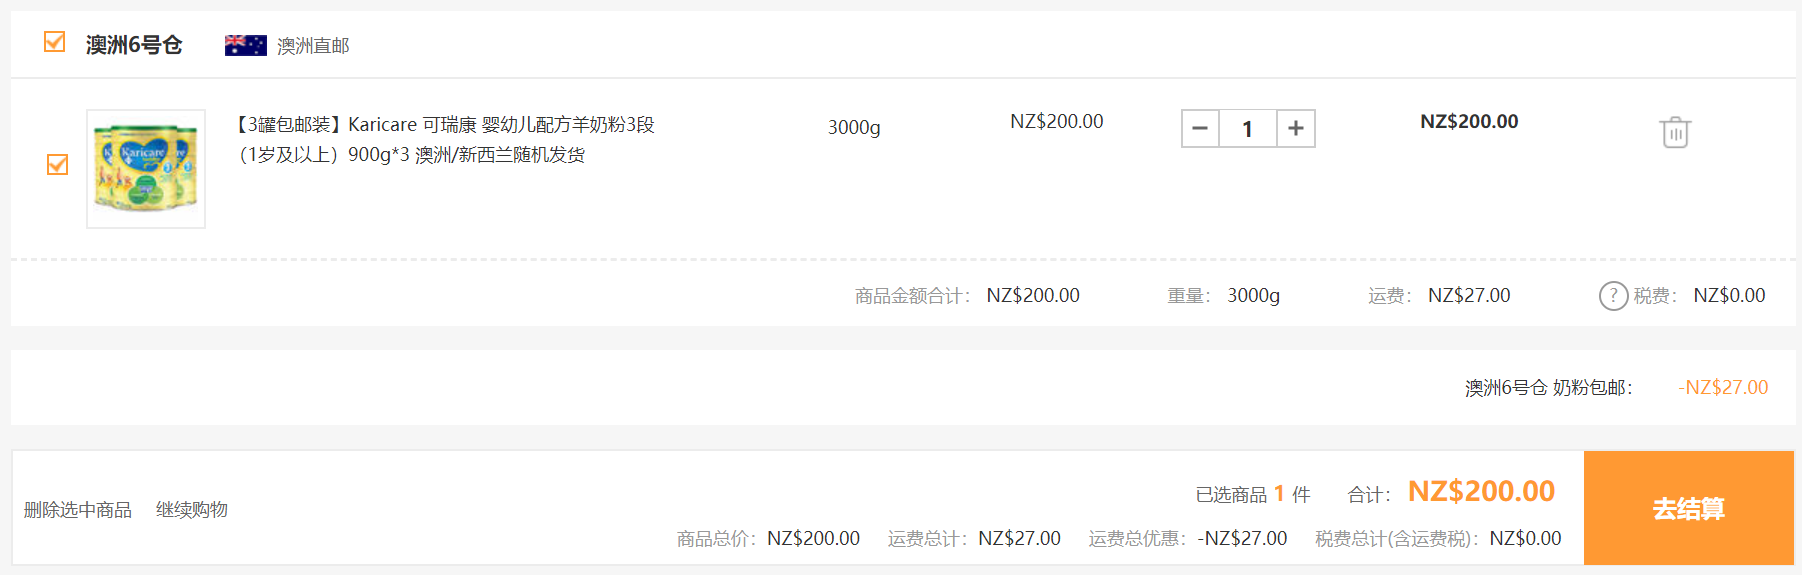Delete item with the trash can icon
1802x575 pixels.
(x=1675, y=132)
